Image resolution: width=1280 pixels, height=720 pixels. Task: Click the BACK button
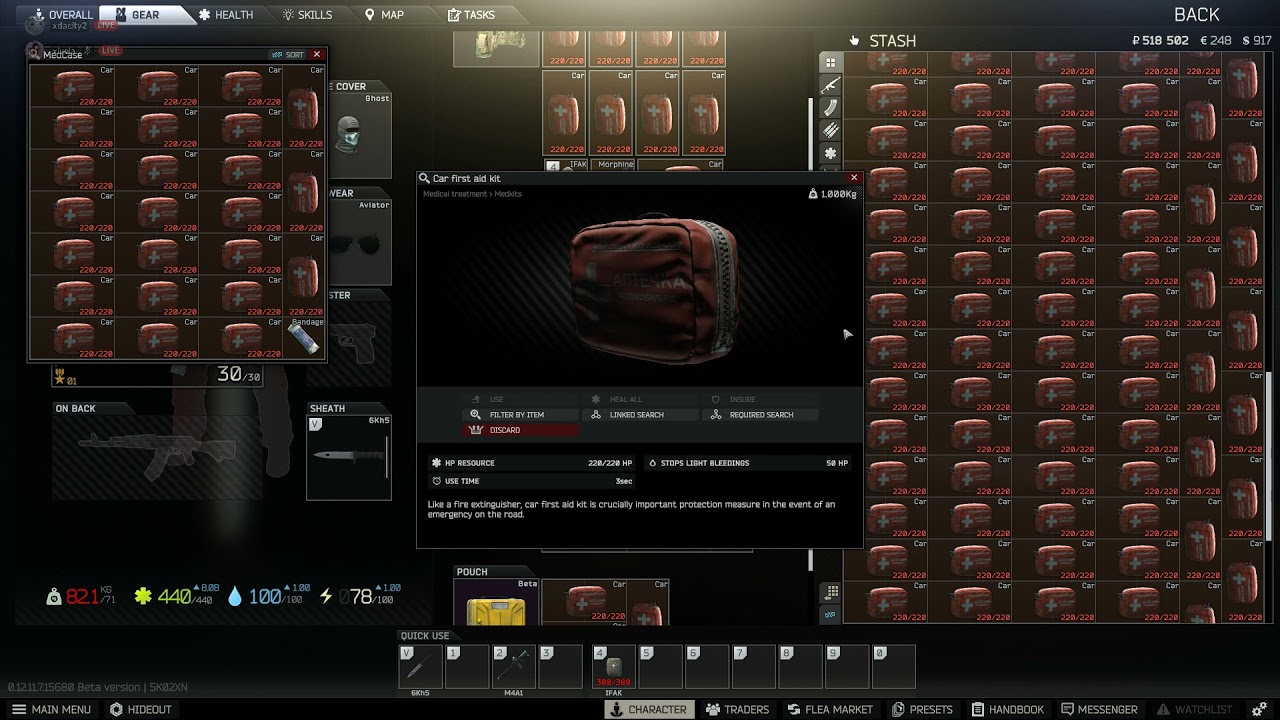coord(1196,14)
